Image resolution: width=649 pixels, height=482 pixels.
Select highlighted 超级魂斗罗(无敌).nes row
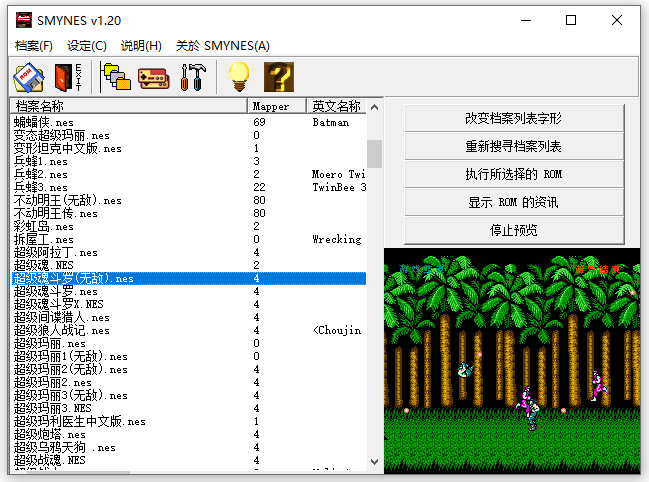tap(189, 278)
